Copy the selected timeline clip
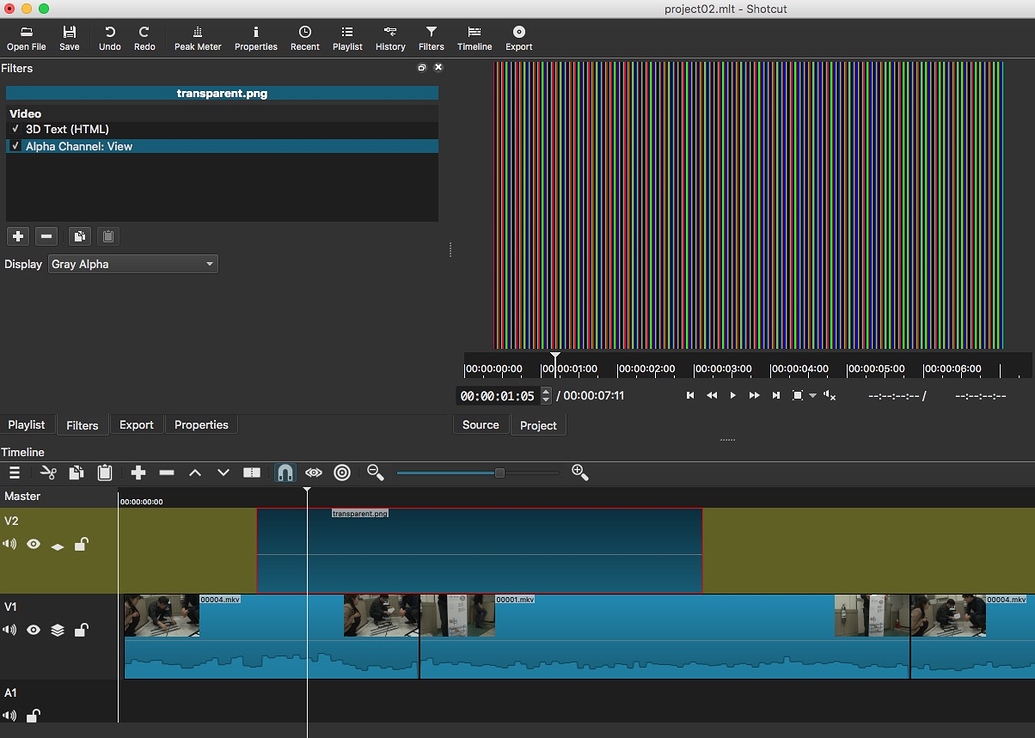The image size is (1035, 738). coord(77,473)
